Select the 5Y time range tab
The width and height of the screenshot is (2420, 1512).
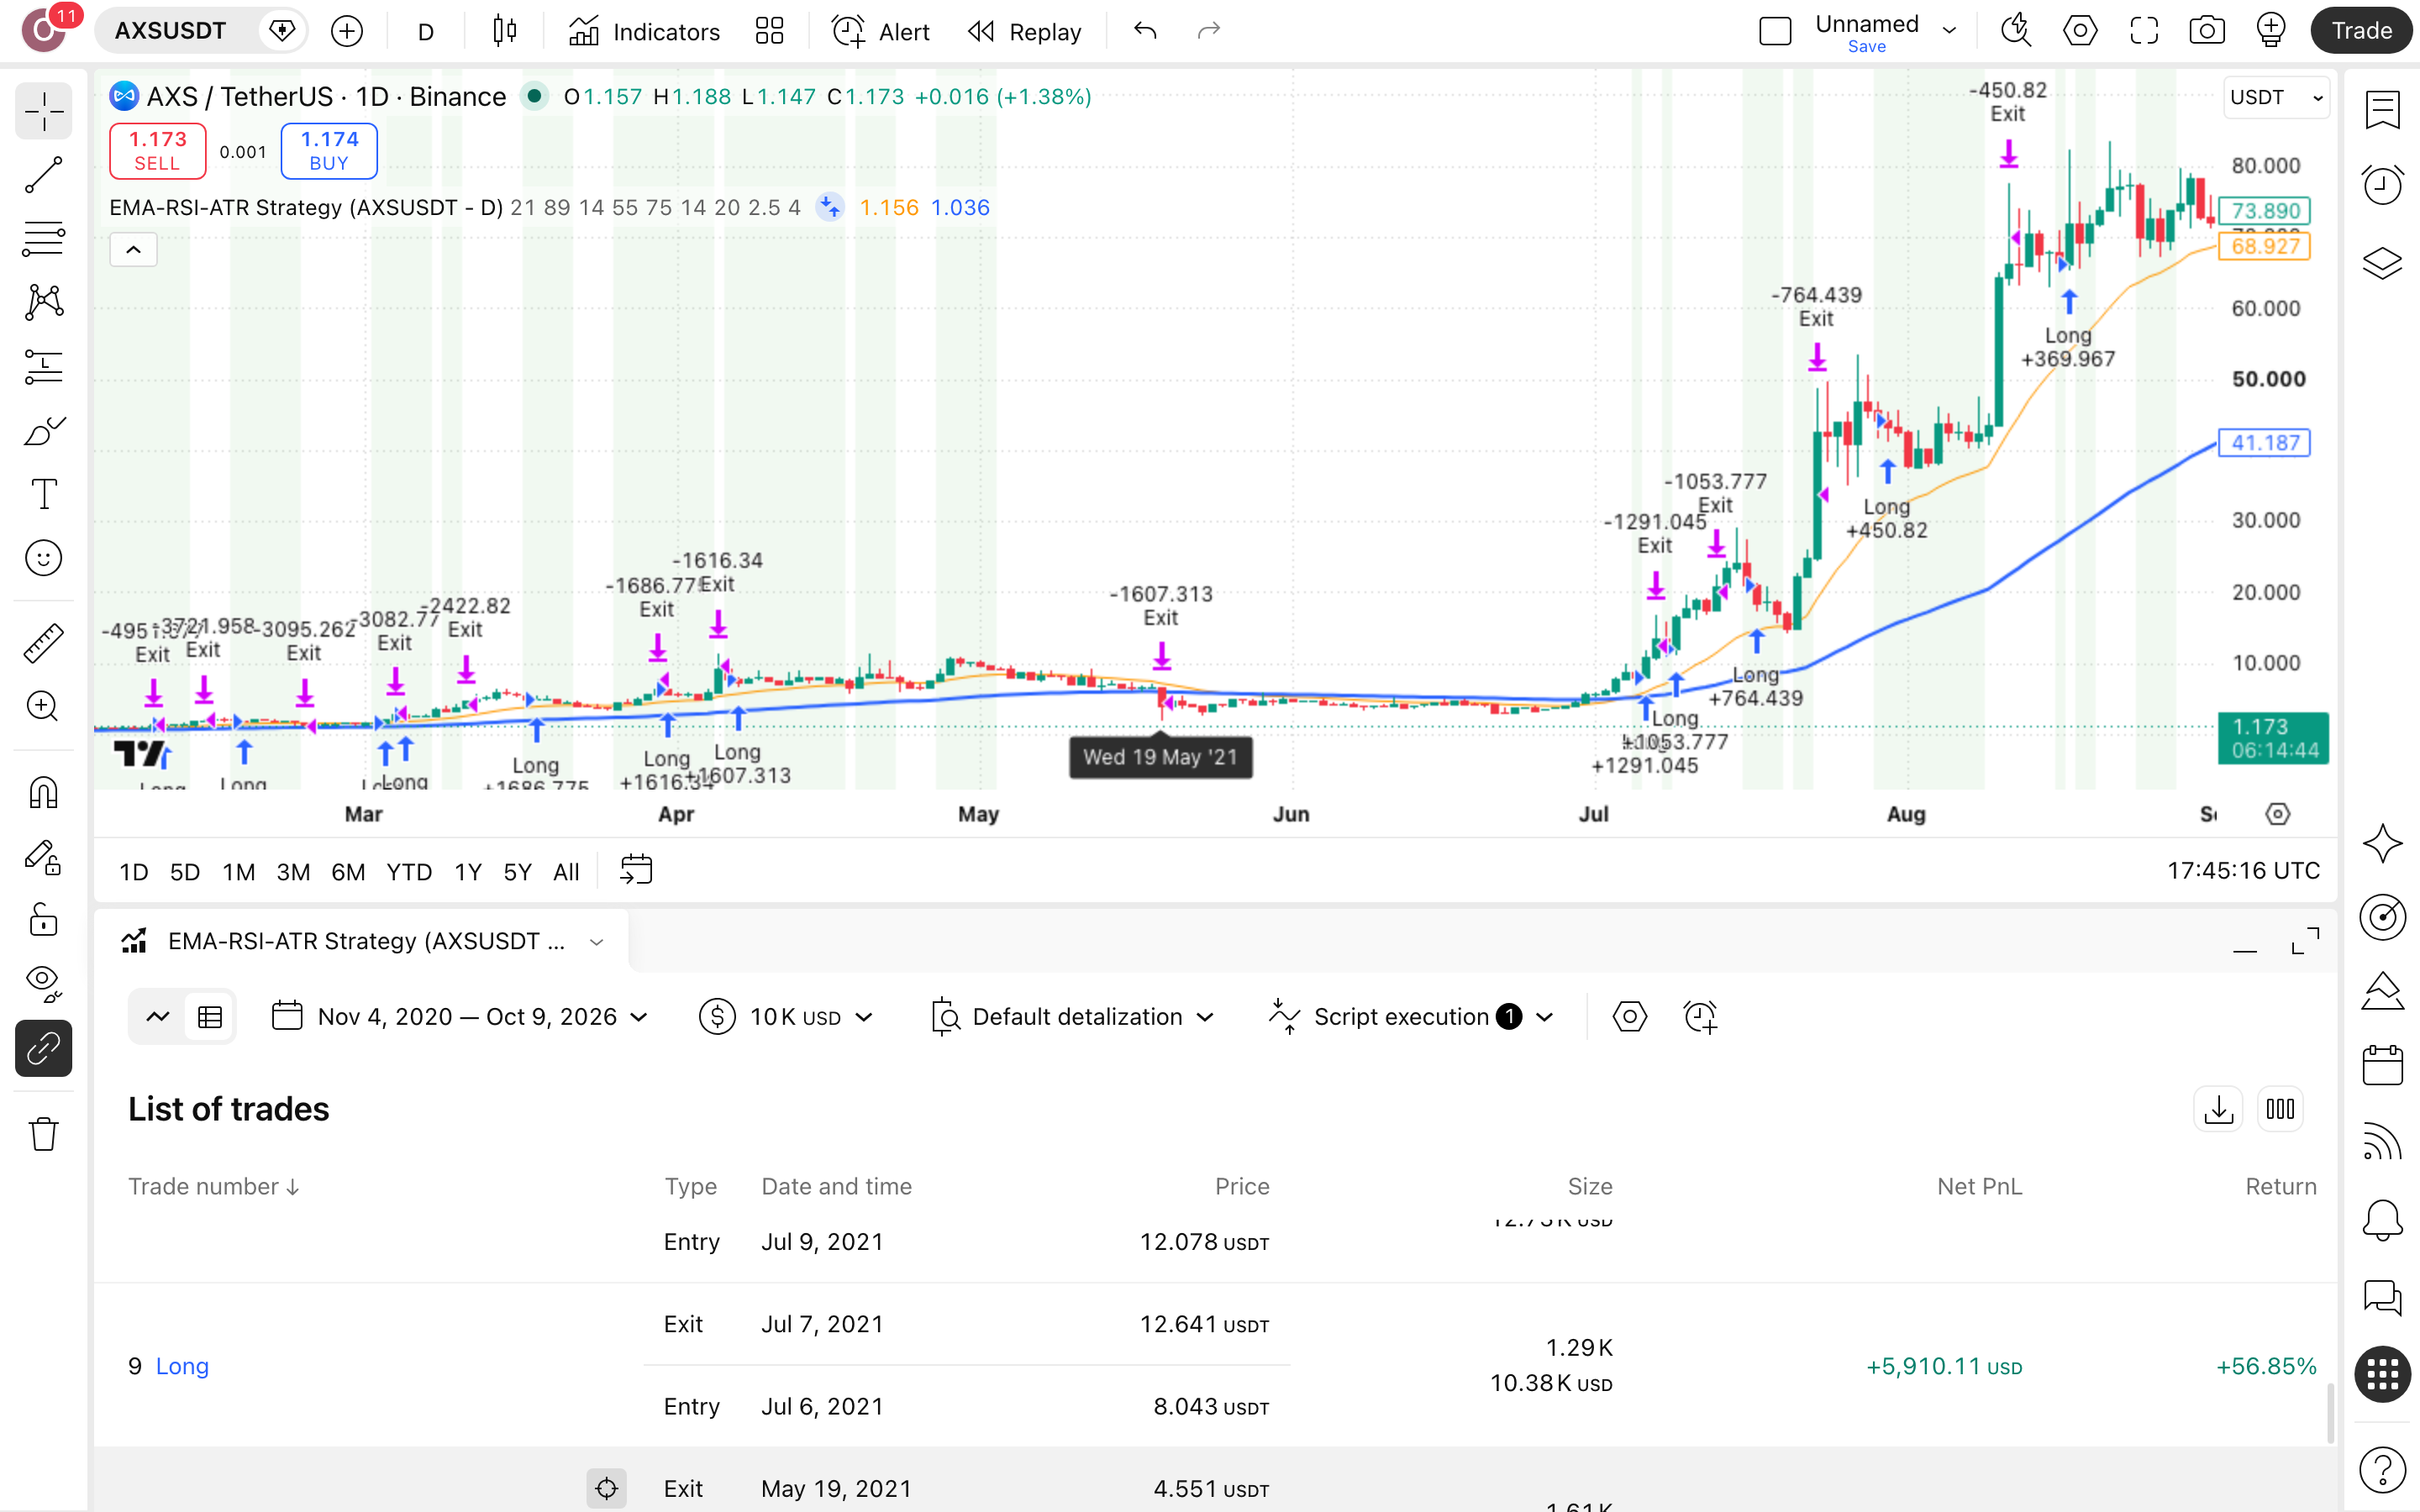(x=517, y=872)
